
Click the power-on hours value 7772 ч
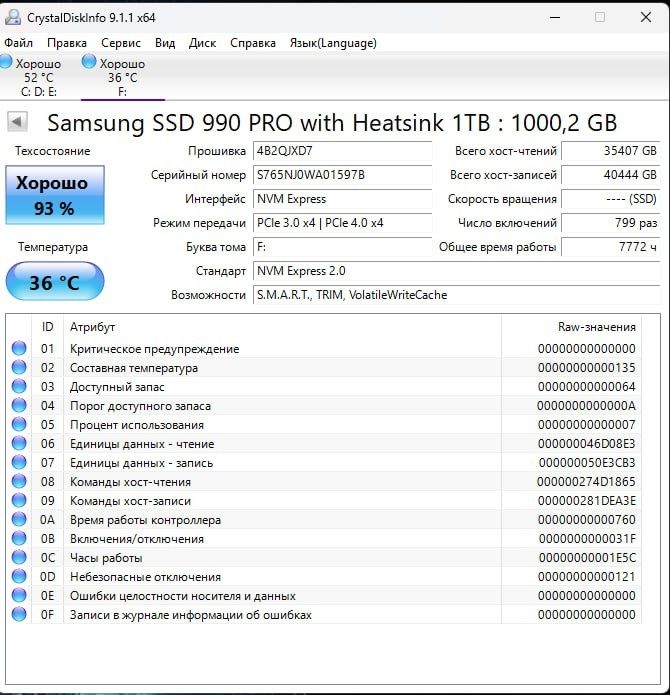(611, 247)
